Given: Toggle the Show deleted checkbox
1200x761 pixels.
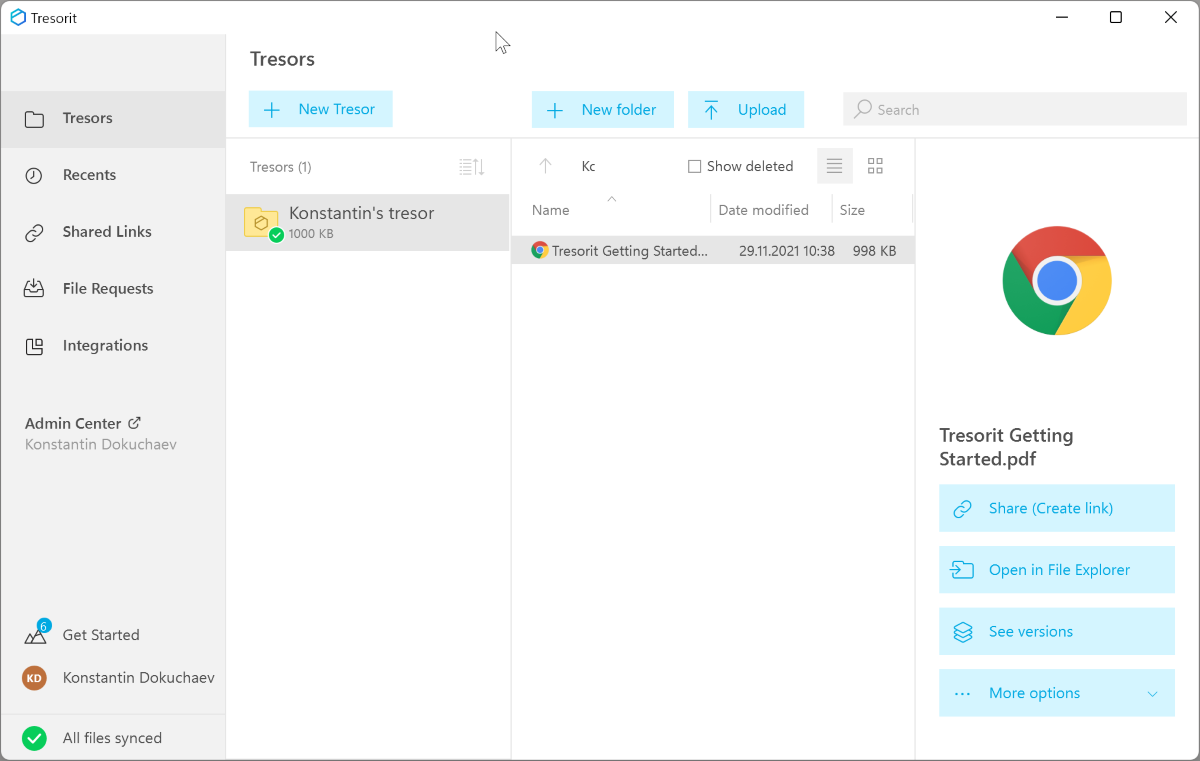Looking at the screenshot, I should [x=694, y=167].
